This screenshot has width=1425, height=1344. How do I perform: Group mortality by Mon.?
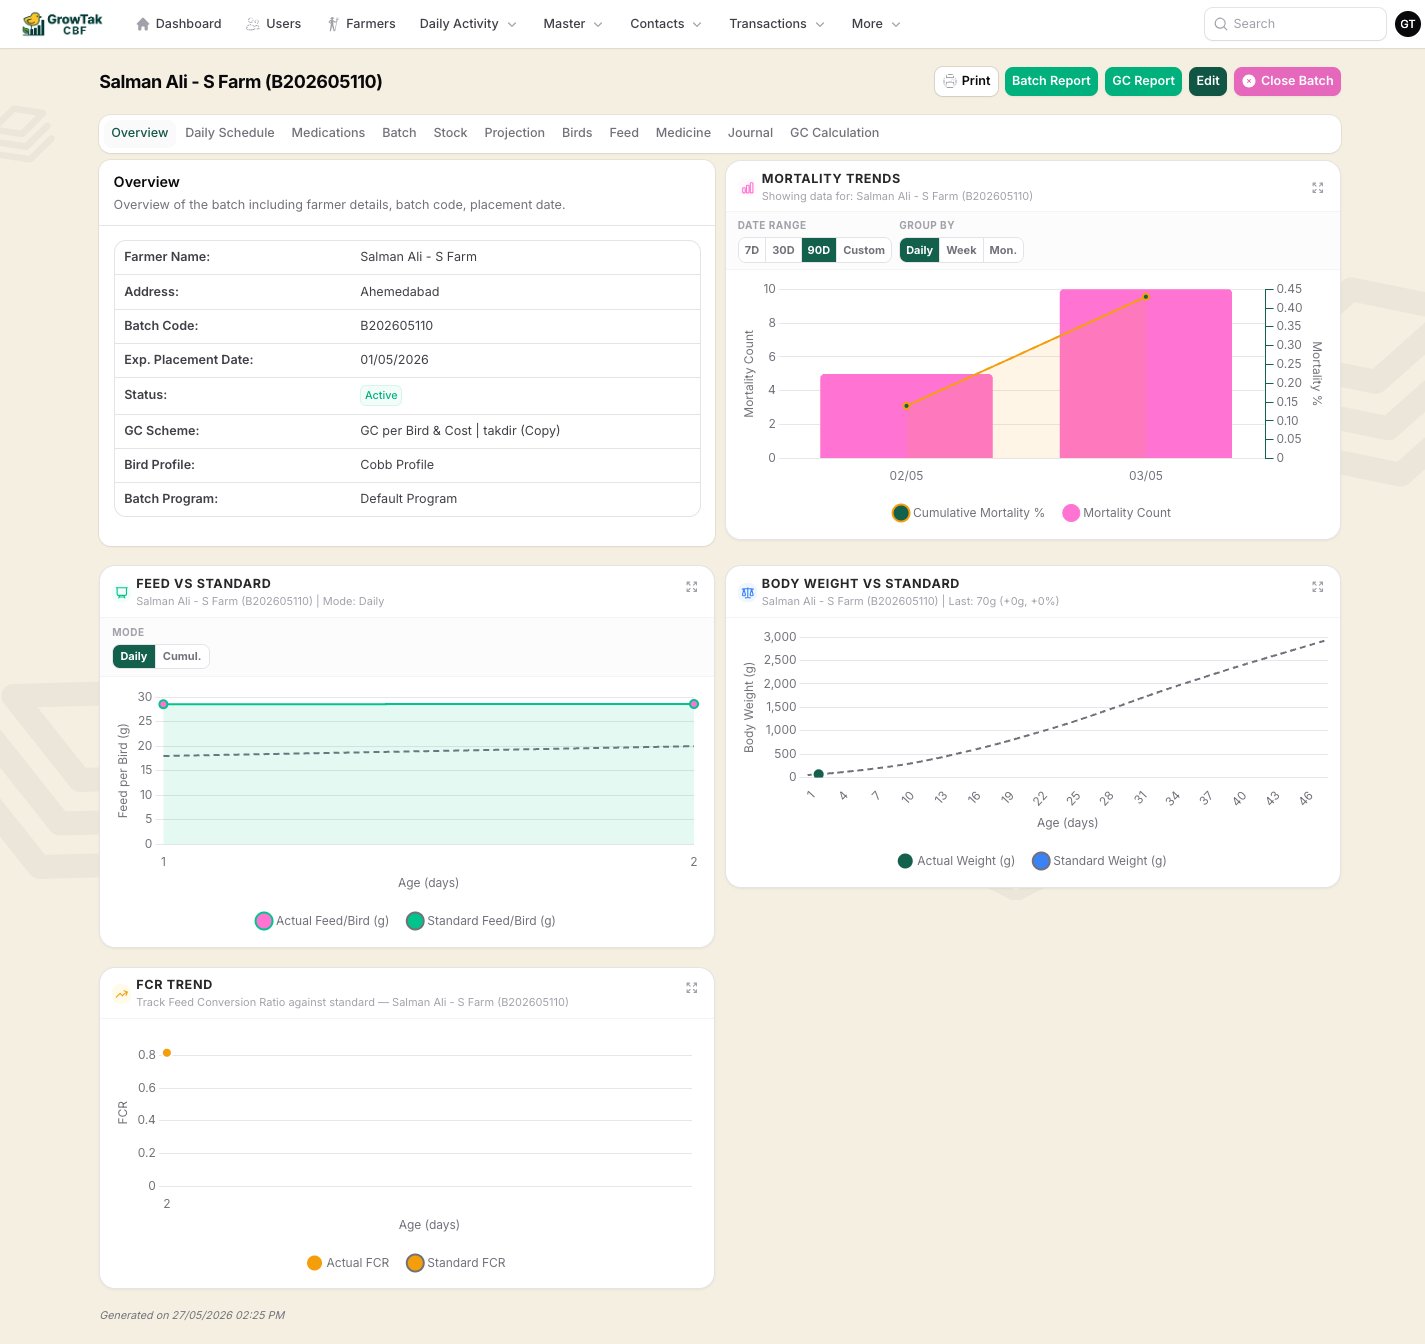tap(1003, 250)
